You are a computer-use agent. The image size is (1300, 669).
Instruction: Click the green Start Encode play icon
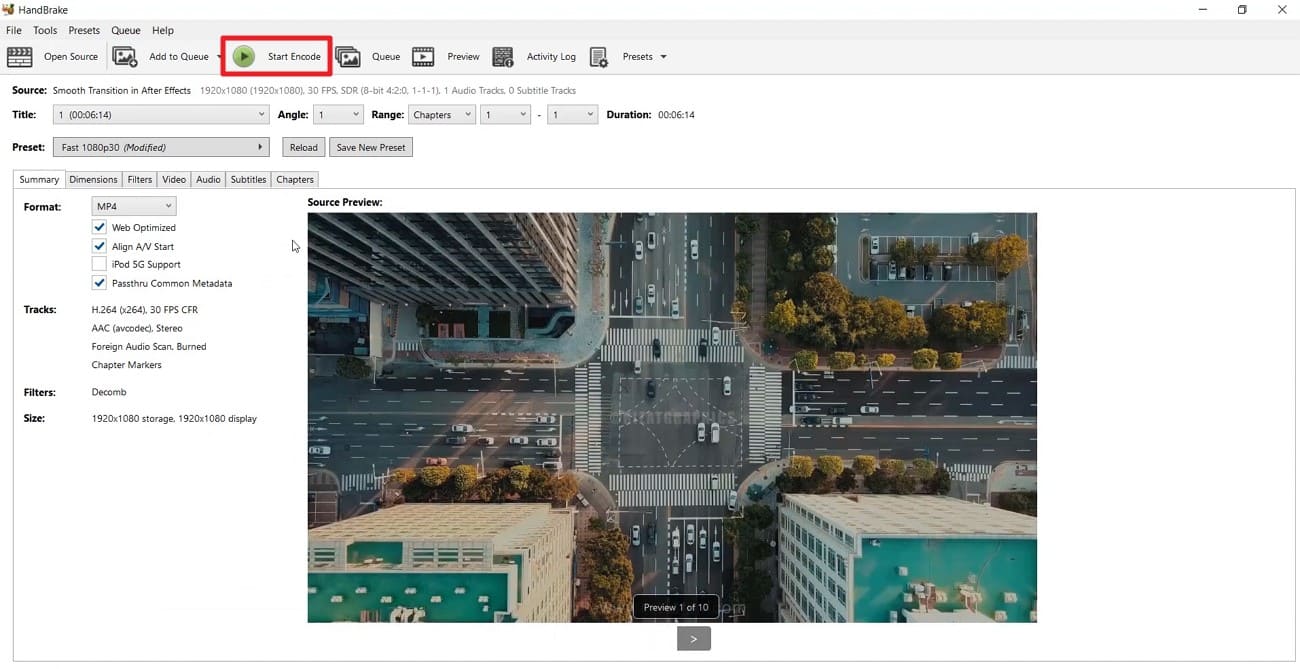[x=244, y=57]
